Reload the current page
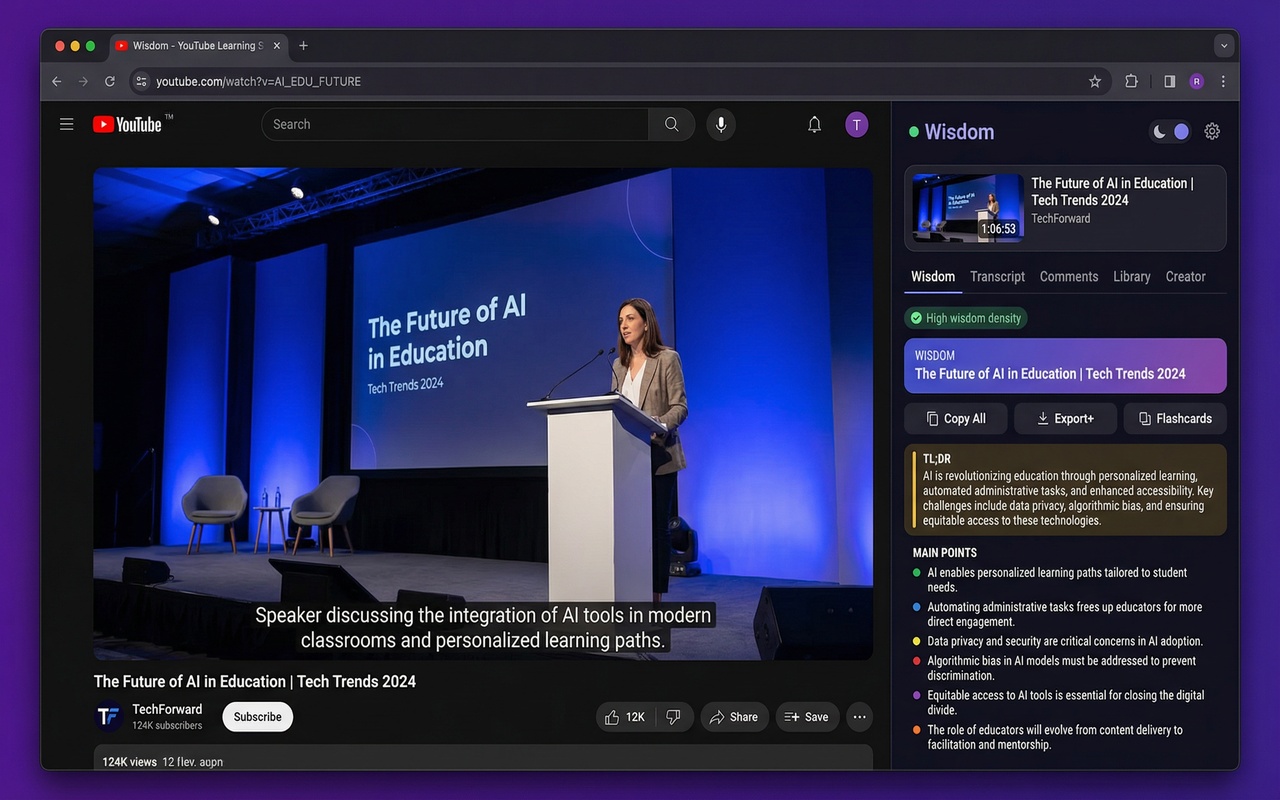1280x800 pixels. click(109, 81)
